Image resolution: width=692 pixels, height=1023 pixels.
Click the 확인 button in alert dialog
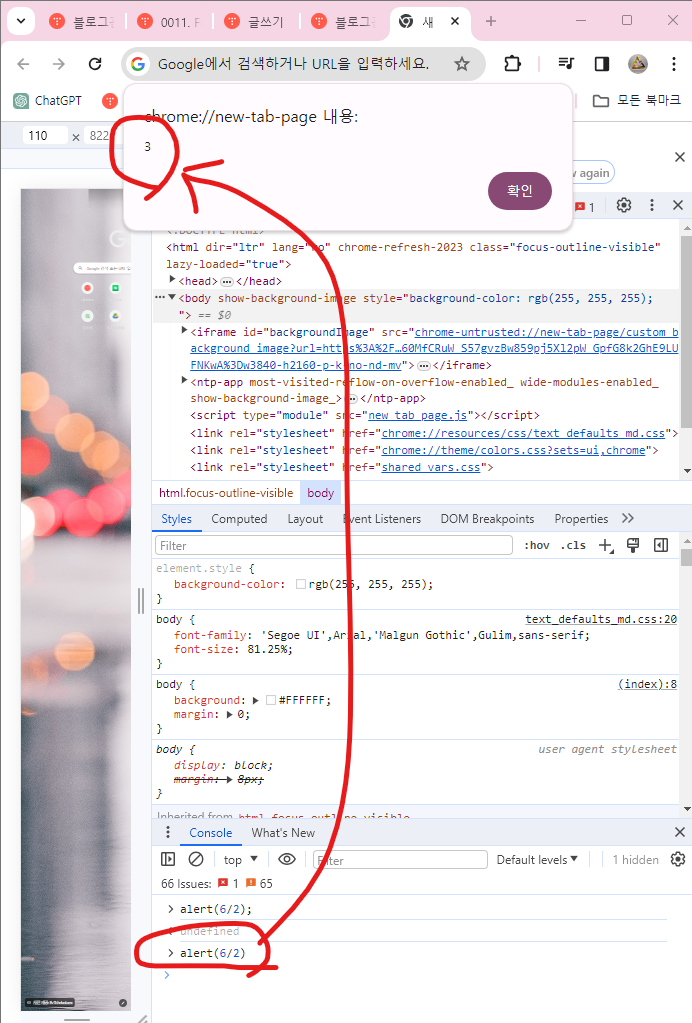point(520,191)
